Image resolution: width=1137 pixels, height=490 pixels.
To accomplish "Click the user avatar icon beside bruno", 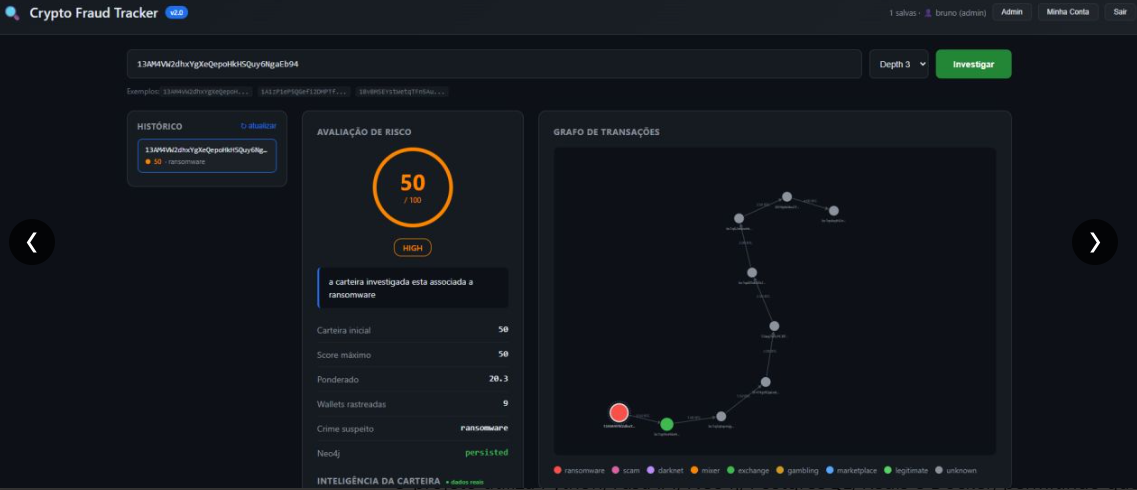I will click(x=928, y=12).
